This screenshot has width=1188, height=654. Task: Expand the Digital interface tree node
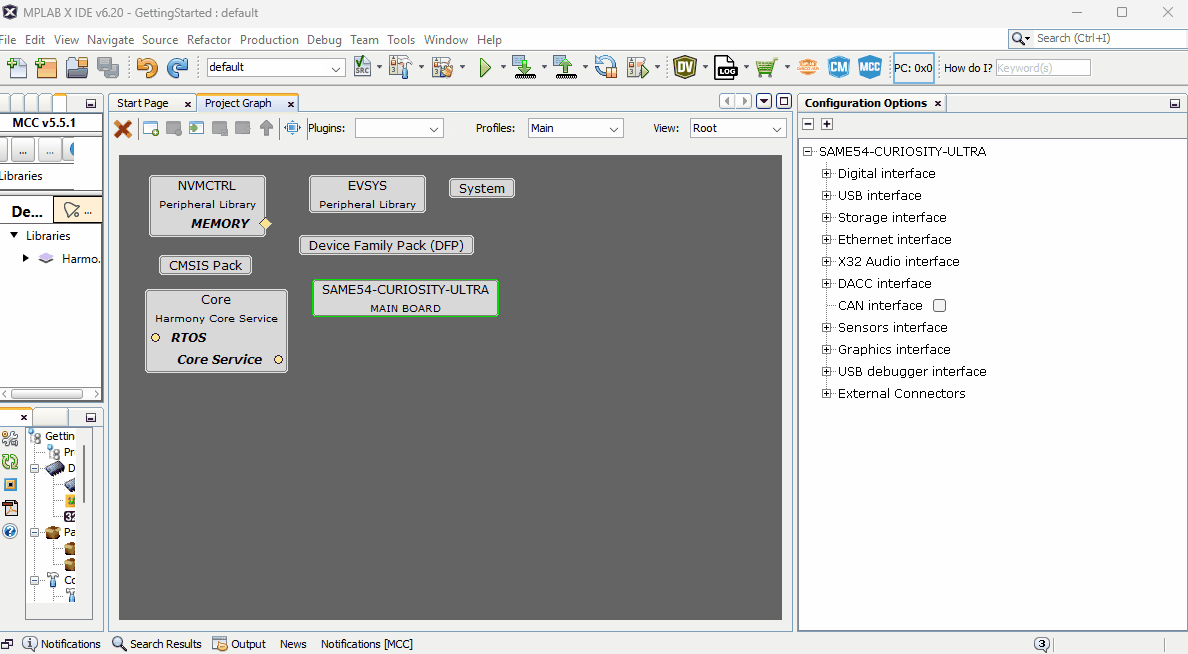coord(827,174)
